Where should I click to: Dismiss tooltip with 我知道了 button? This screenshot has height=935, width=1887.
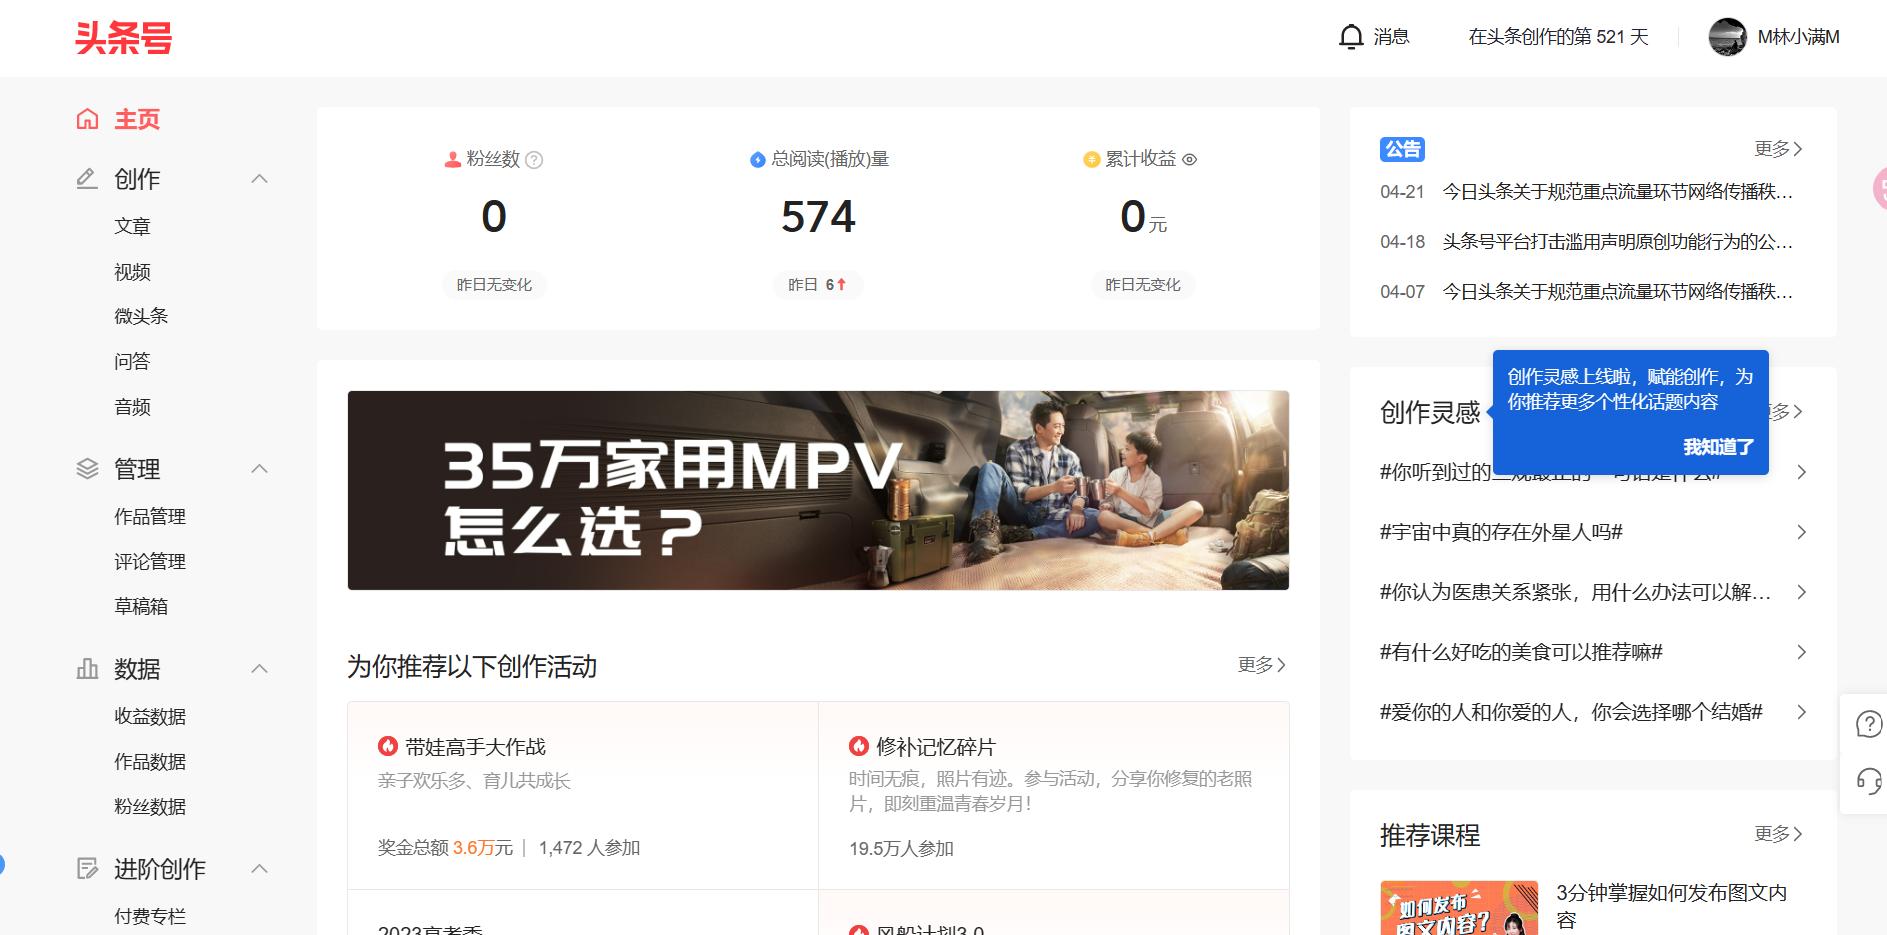pos(1718,447)
